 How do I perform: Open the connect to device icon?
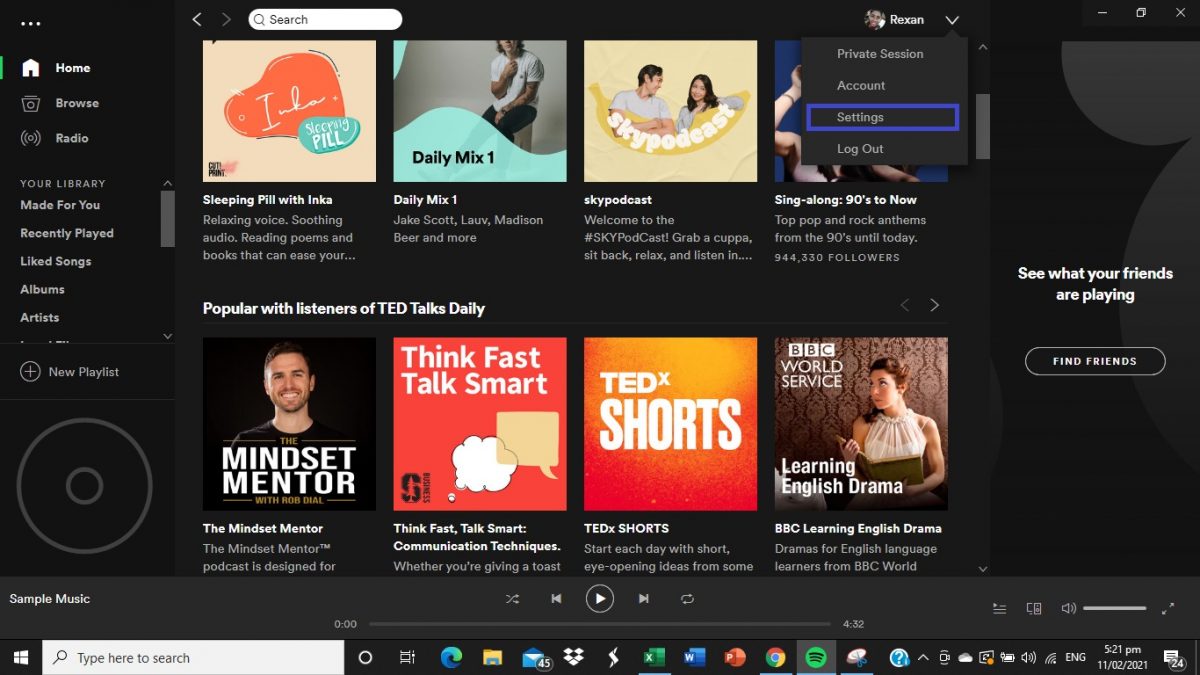pyautogui.click(x=1034, y=608)
